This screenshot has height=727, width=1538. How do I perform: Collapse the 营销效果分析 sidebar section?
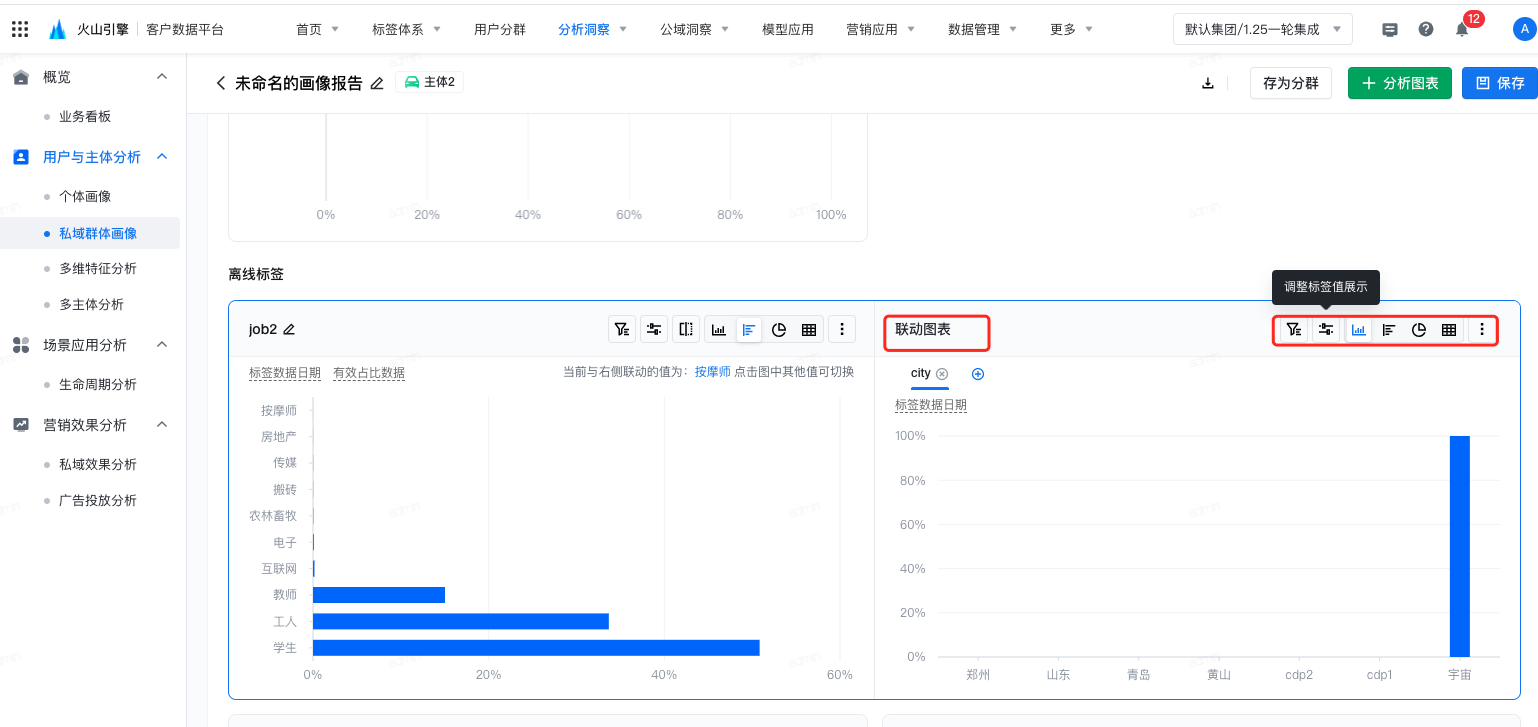pyautogui.click(x=162, y=425)
